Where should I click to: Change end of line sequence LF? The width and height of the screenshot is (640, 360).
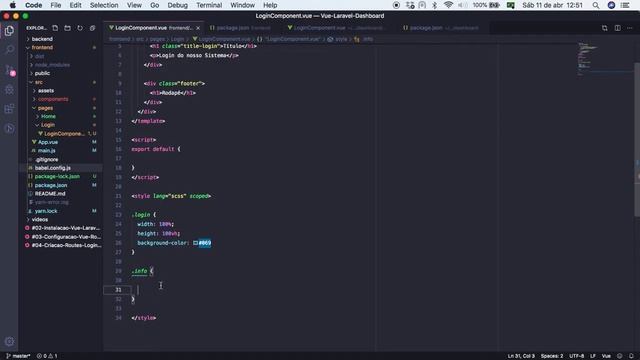[593, 356]
